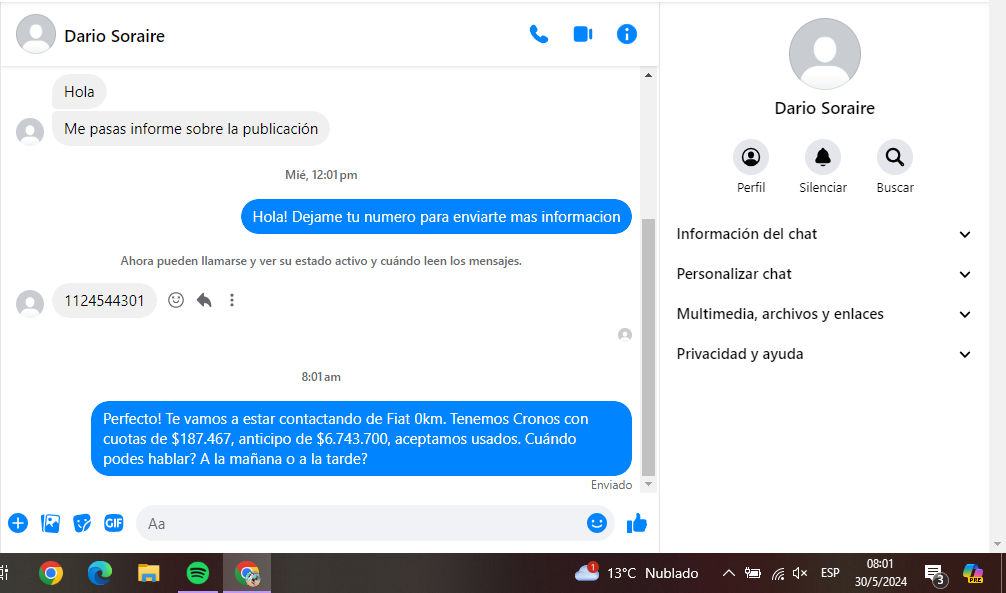Switch input language ESP
1006x593 pixels.
(830, 573)
